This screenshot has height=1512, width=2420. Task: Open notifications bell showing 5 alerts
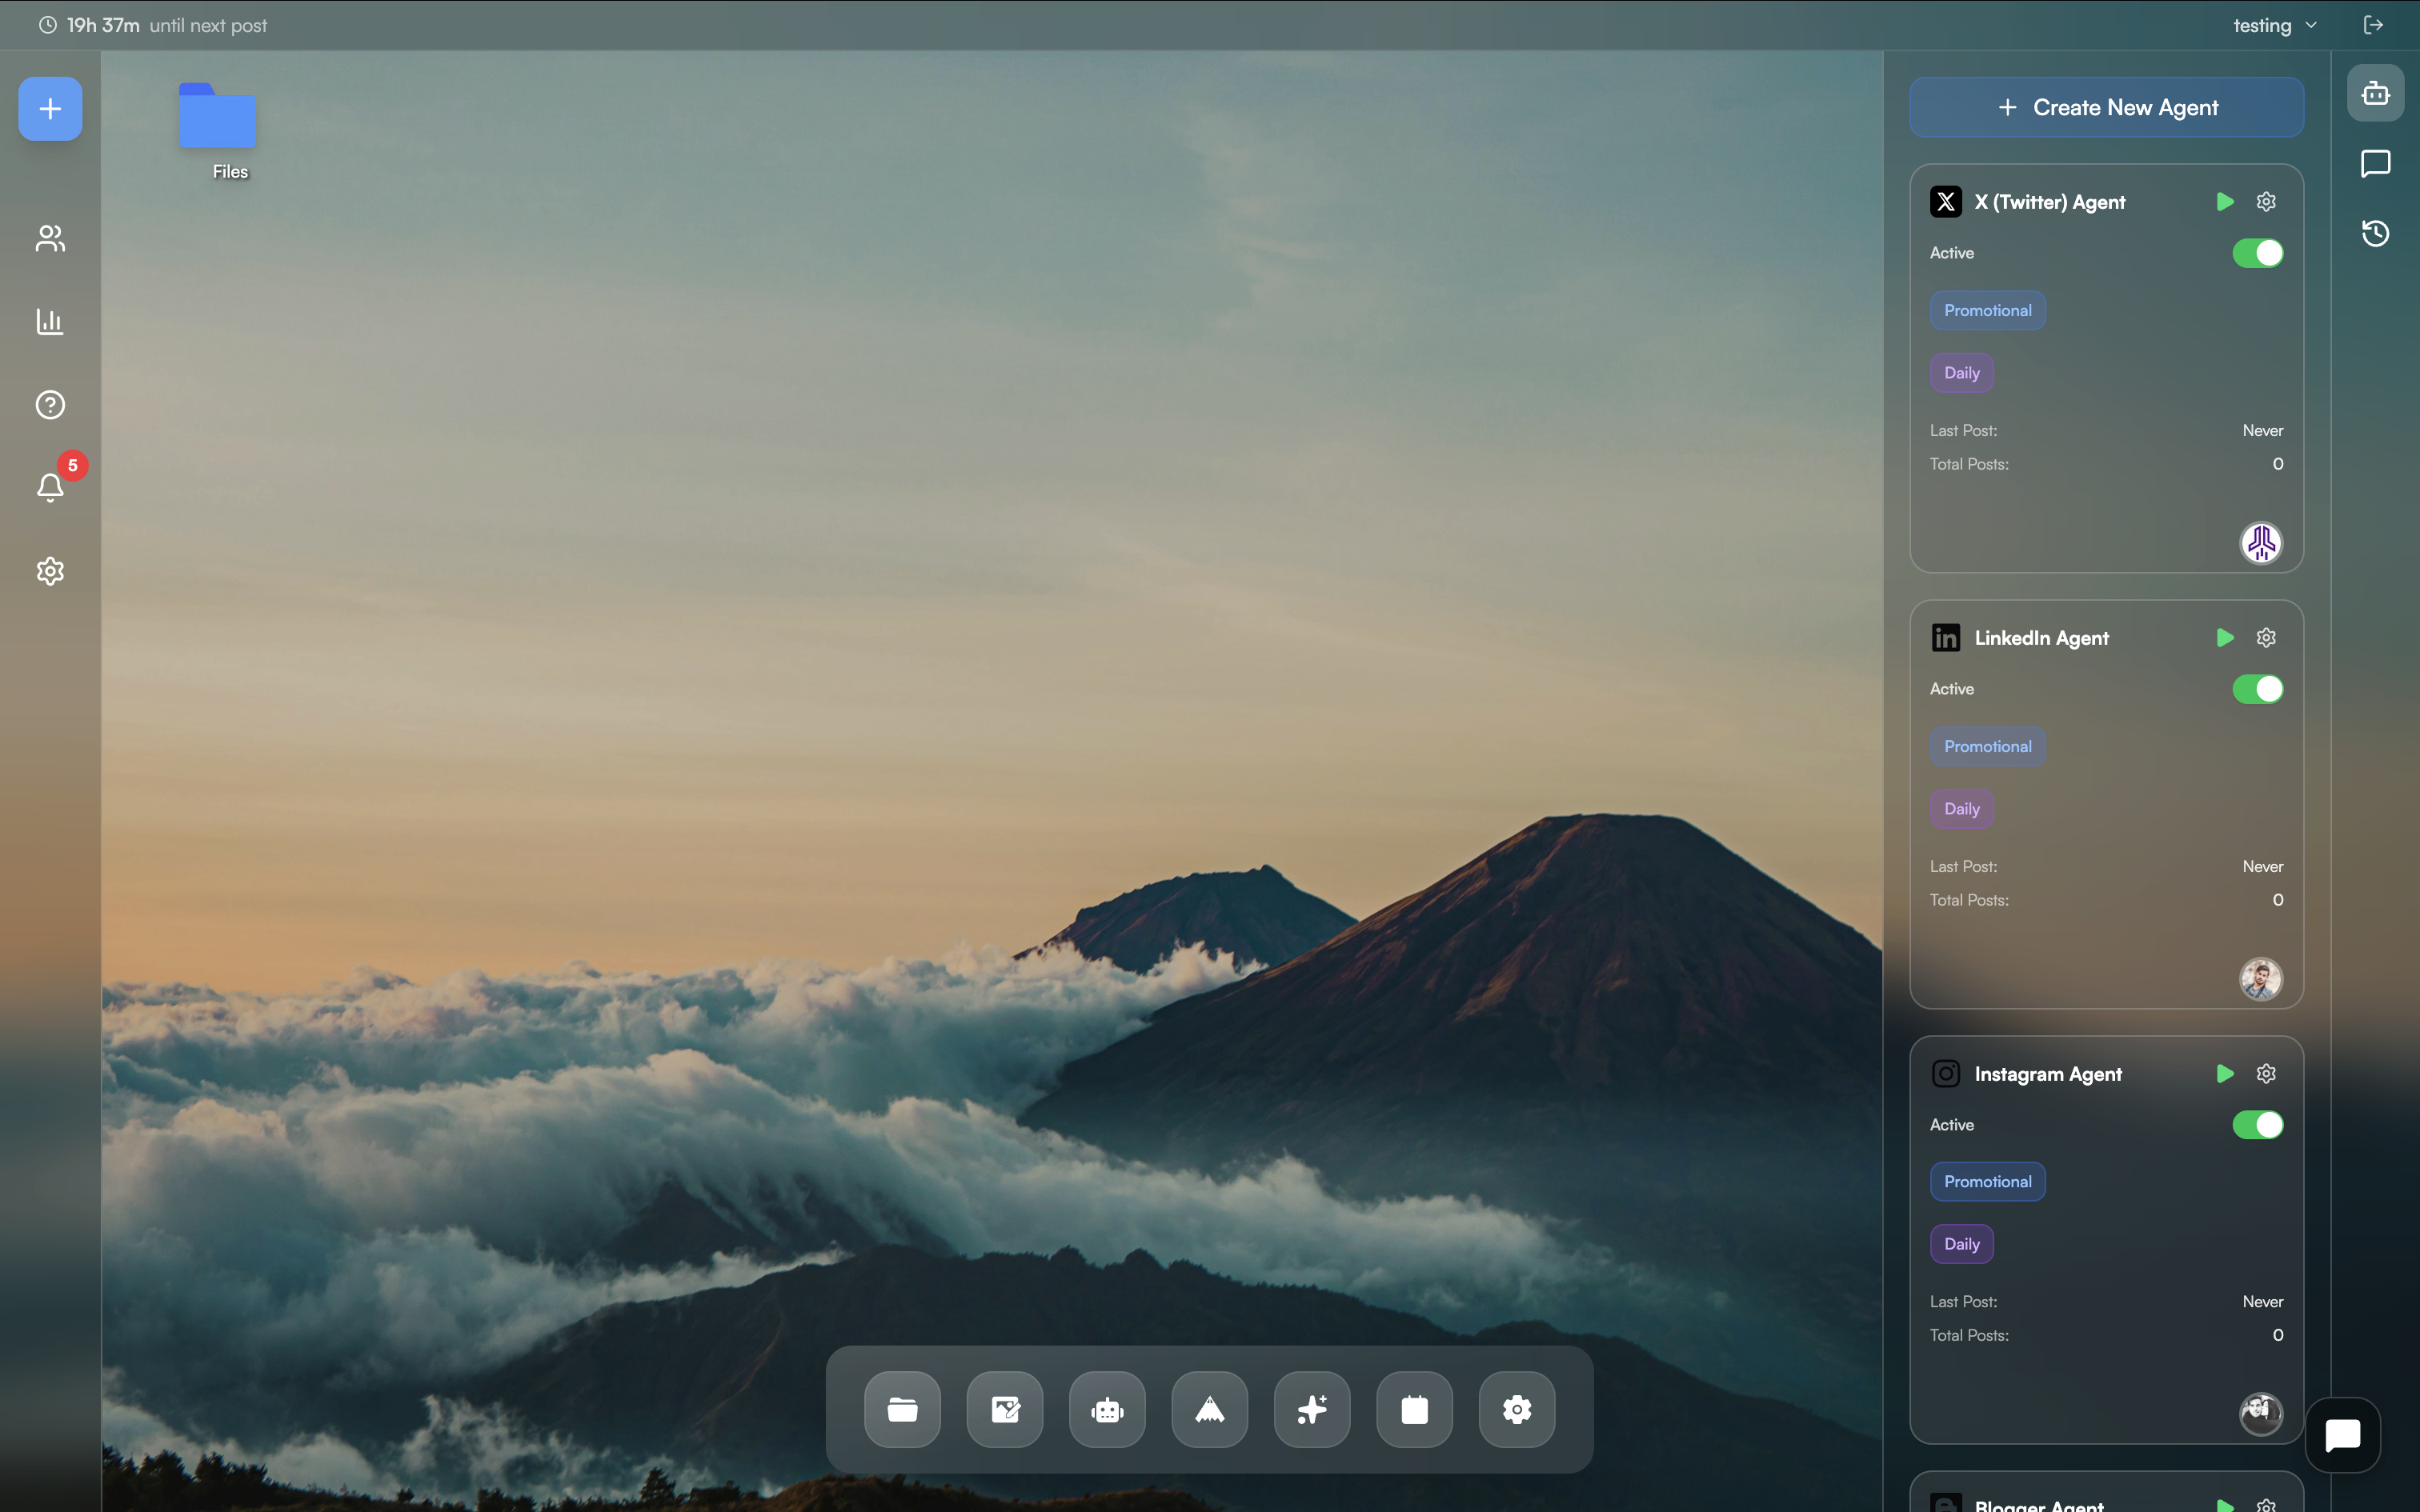pyautogui.click(x=49, y=487)
